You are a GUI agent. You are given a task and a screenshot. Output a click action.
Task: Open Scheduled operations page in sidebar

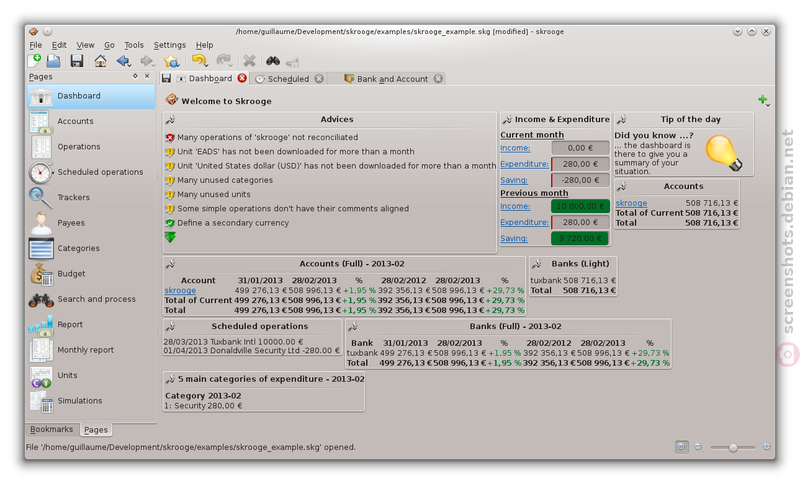point(91,172)
